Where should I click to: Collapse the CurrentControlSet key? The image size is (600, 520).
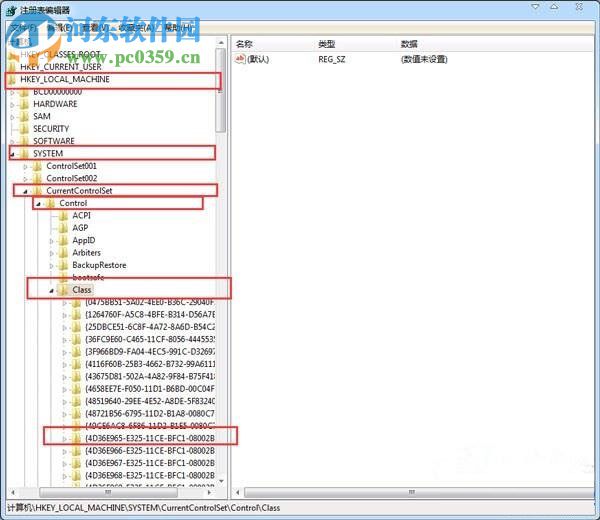click(x=25, y=192)
